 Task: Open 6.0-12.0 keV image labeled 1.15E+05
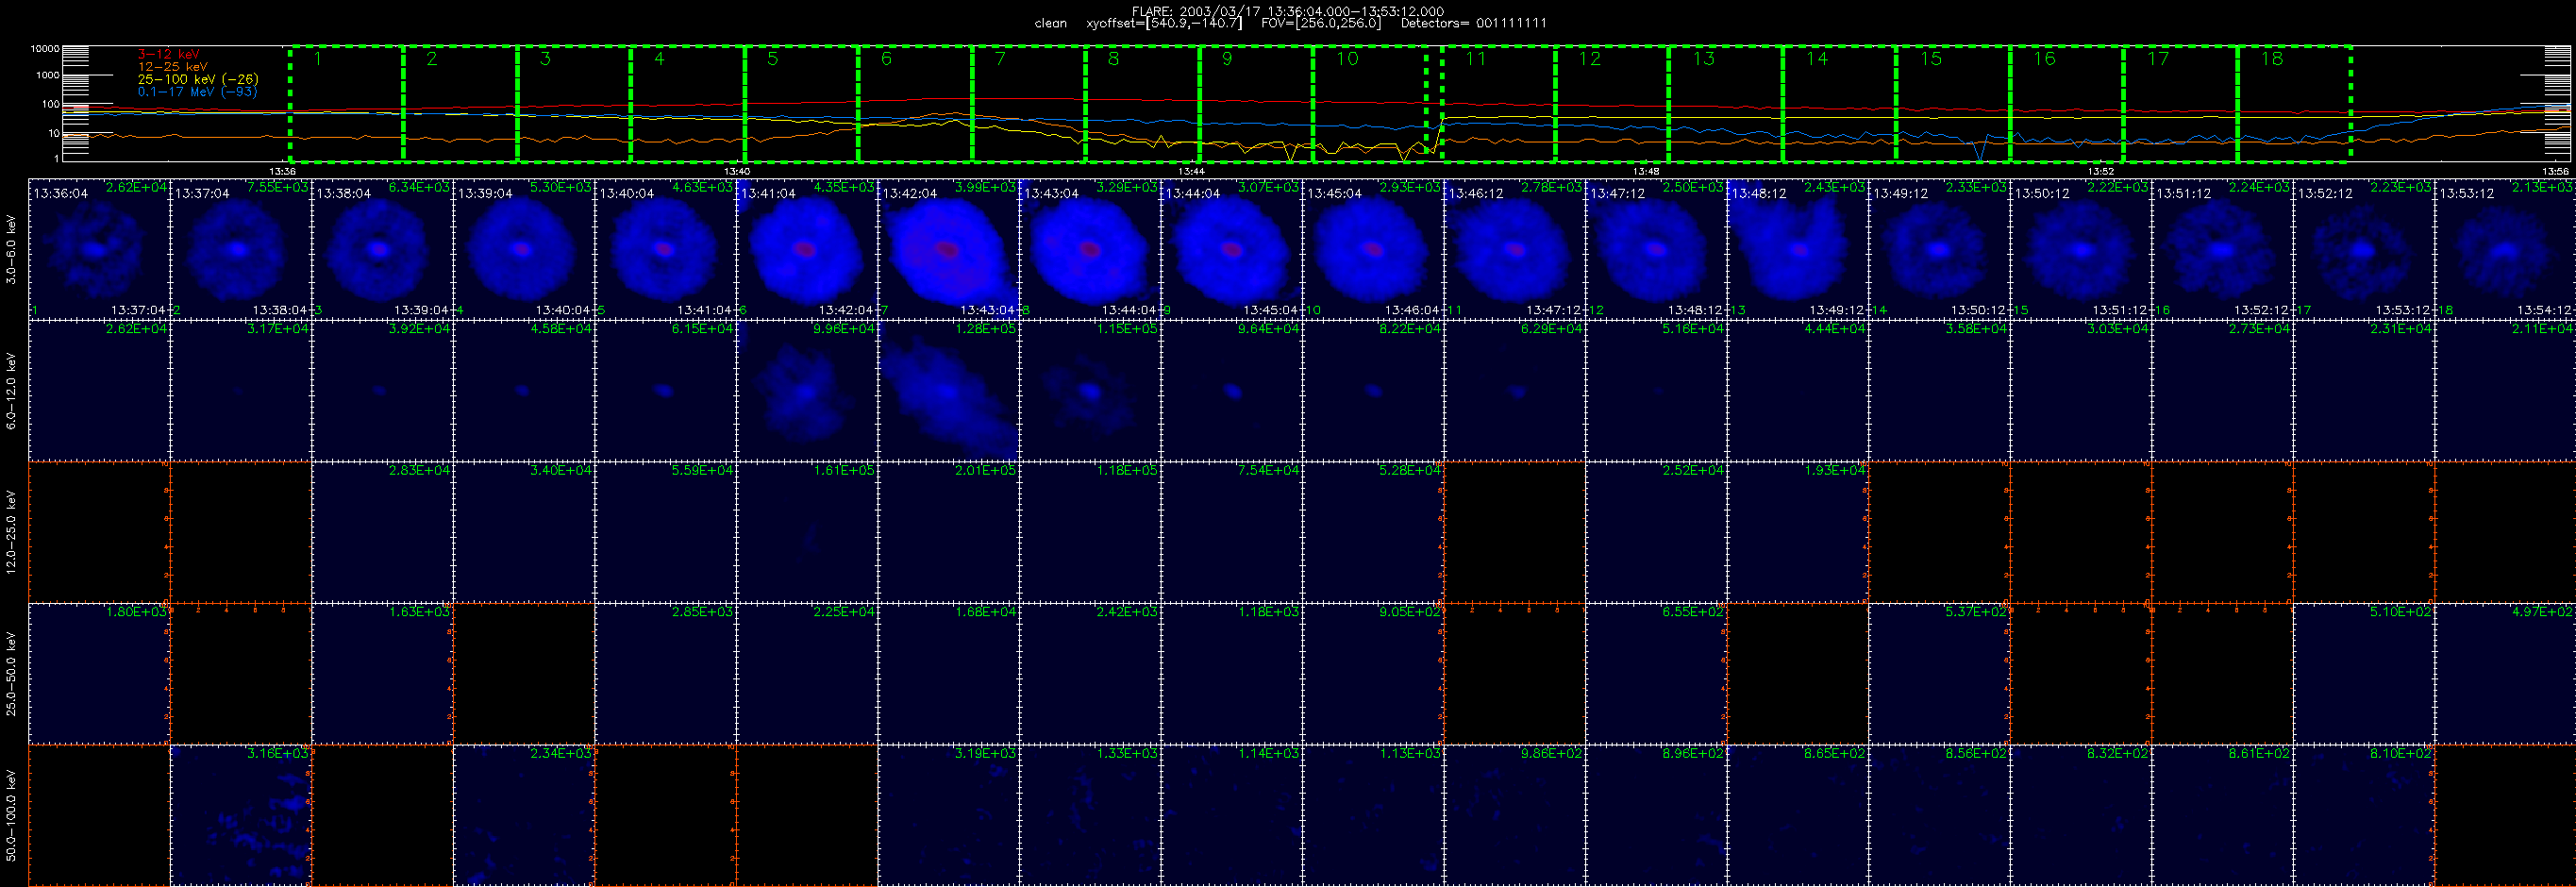pos(1090,390)
